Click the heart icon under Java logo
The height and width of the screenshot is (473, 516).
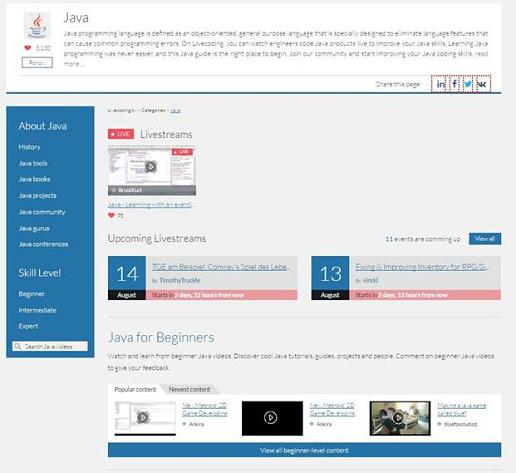pos(28,48)
